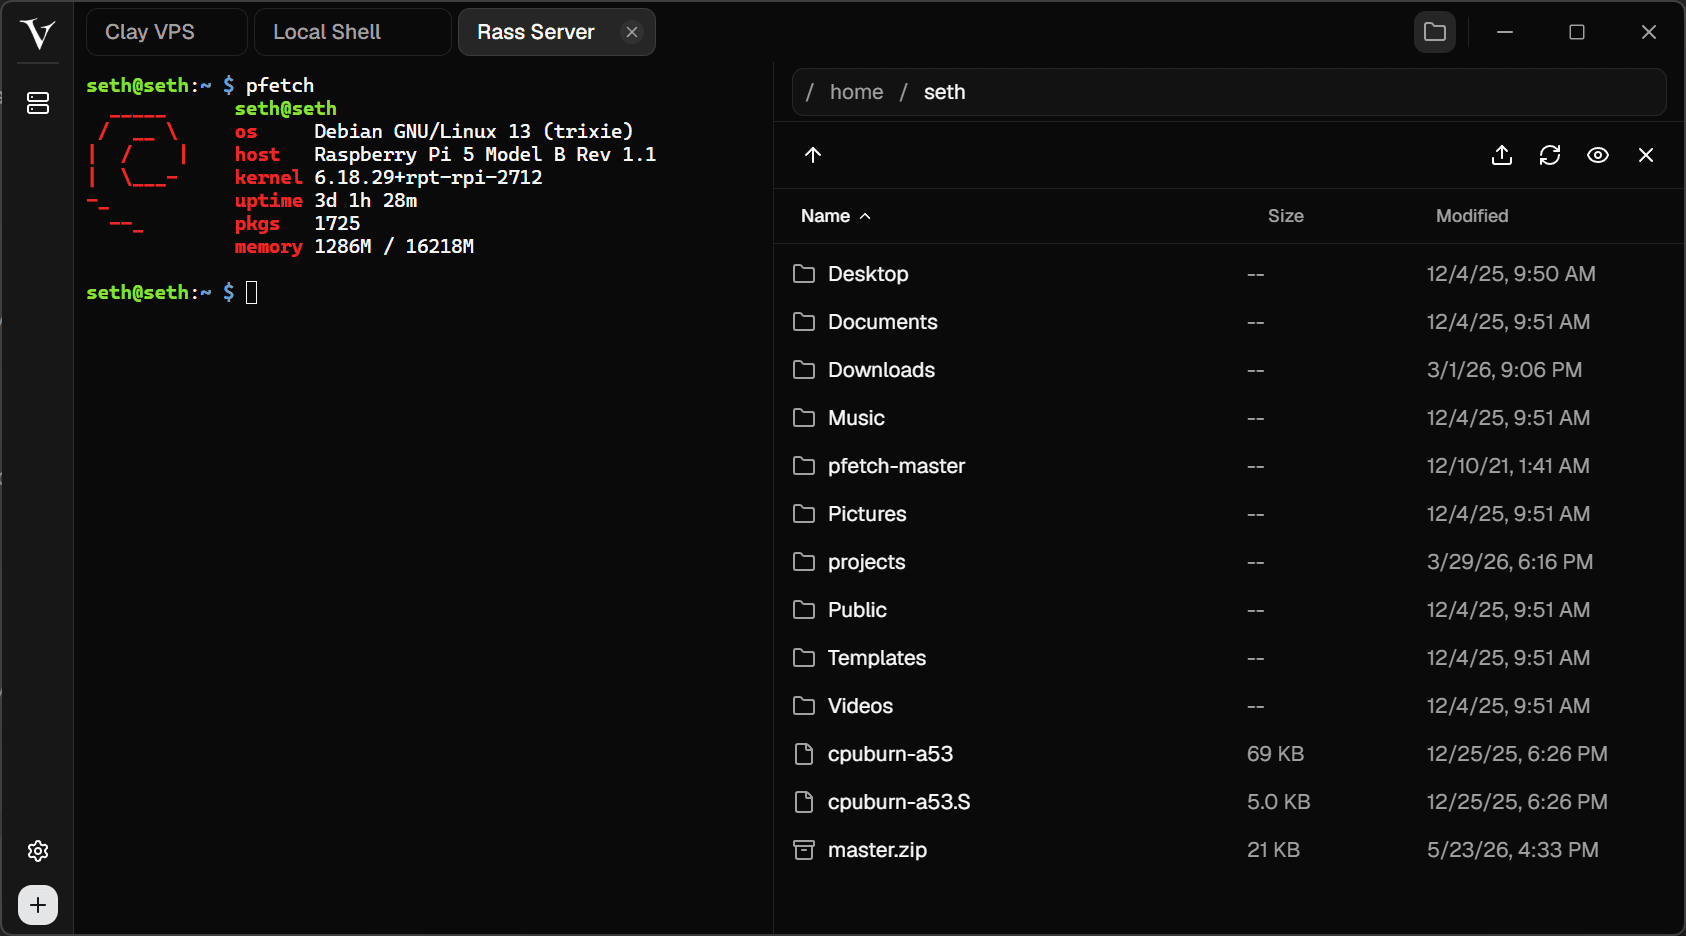1686x936 pixels.
Task: Click the pfetch-master folder icon
Action: (804, 466)
